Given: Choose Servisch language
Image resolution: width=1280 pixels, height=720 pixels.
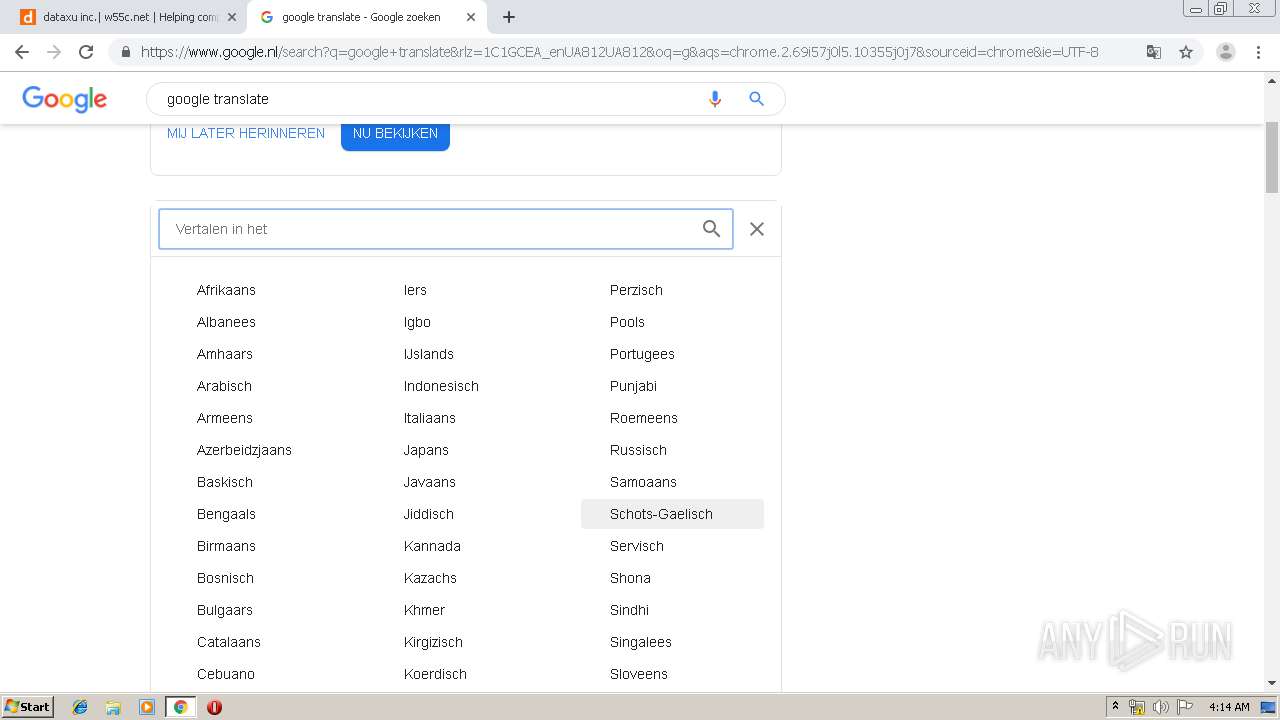Looking at the screenshot, I should coord(637,546).
